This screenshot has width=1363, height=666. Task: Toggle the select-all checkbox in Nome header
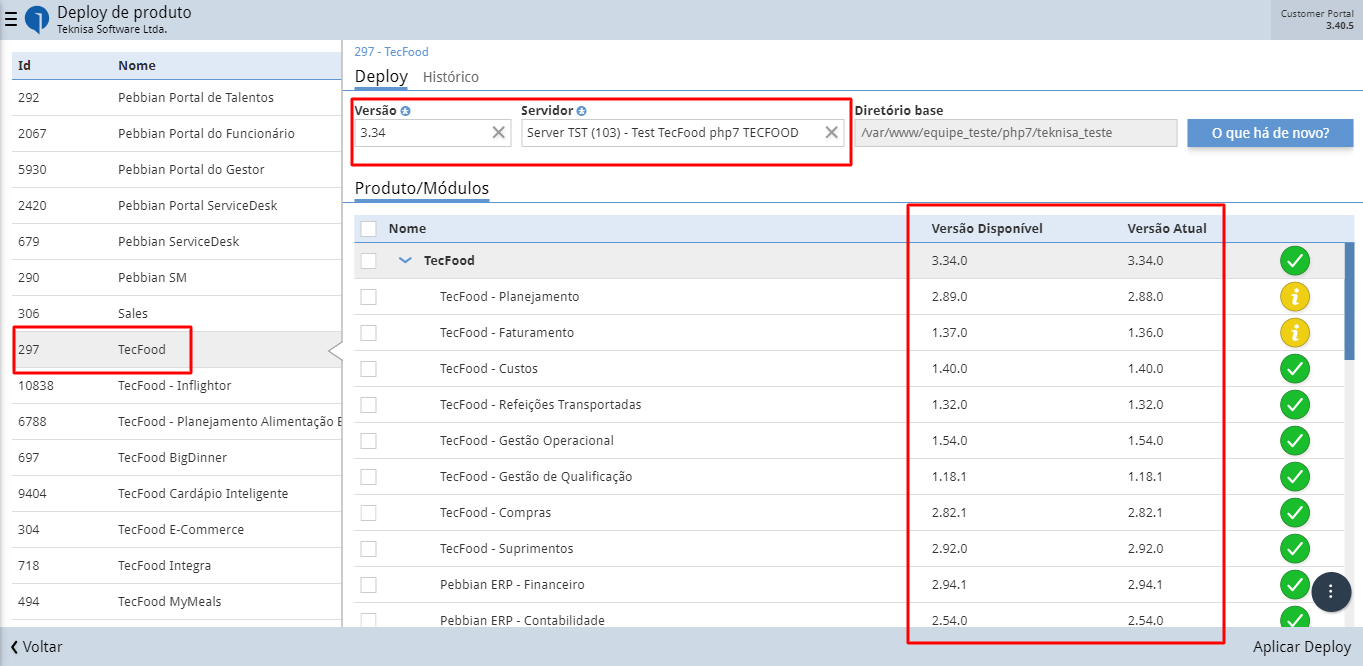pyautogui.click(x=369, y=229)
